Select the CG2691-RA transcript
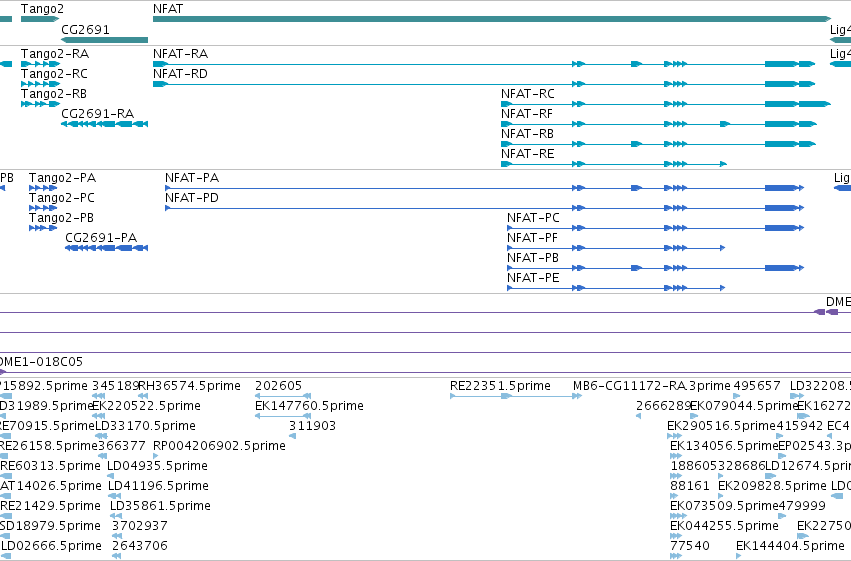 pyautogui.click(x=104, y=124)
